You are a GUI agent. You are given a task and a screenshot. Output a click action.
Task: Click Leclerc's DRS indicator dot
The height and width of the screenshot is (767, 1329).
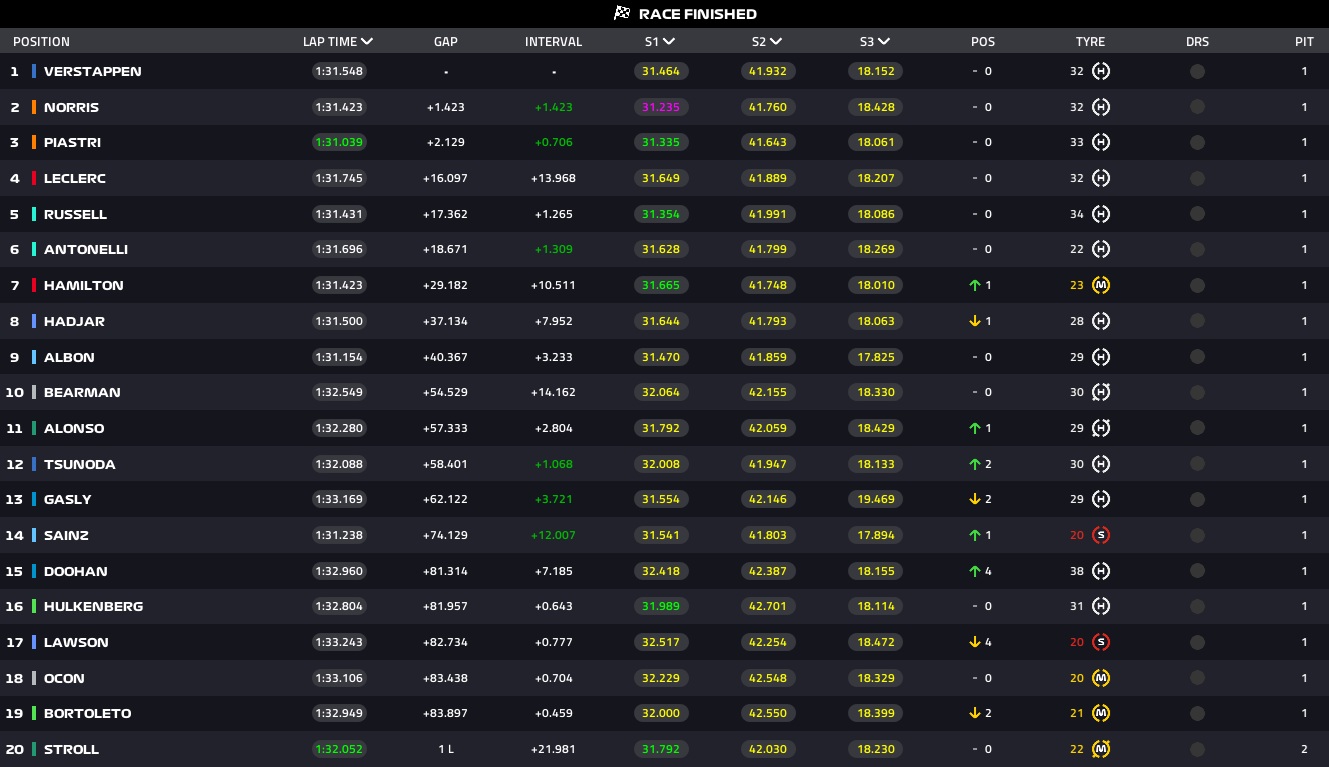click(1197, 178)
